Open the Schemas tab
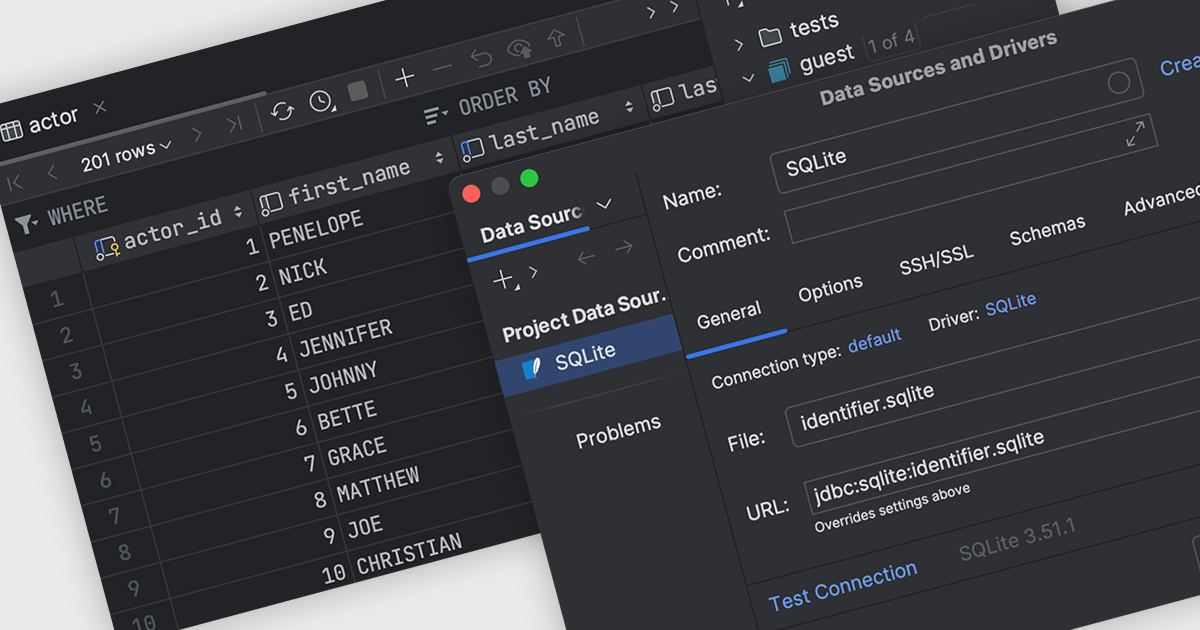This screenshot has height=630, width=1200. point(1047,231)
